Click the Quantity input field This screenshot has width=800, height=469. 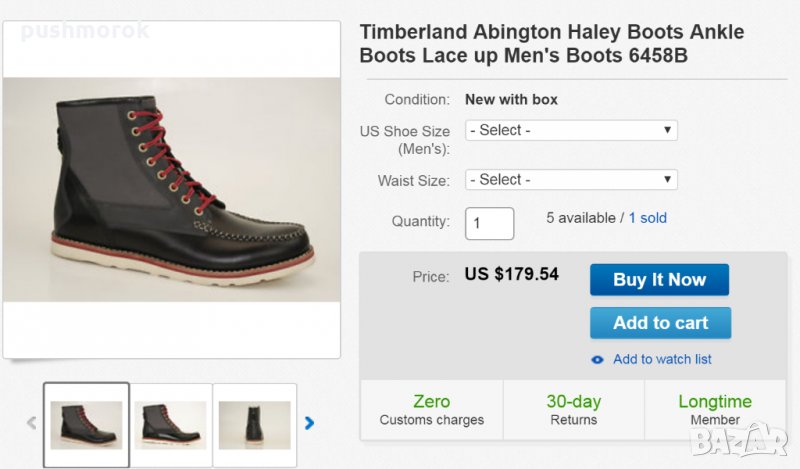pyautogui.click(x=489, y=223)
